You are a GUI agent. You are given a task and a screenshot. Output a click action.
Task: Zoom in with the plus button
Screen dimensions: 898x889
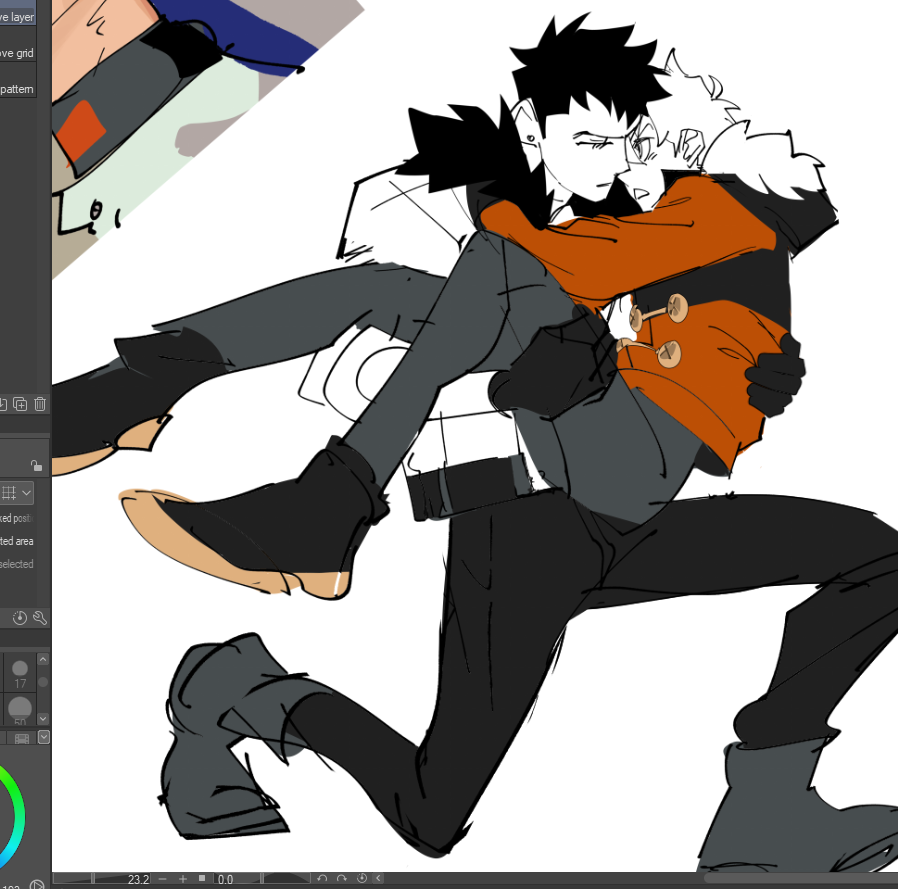[183, 879]
